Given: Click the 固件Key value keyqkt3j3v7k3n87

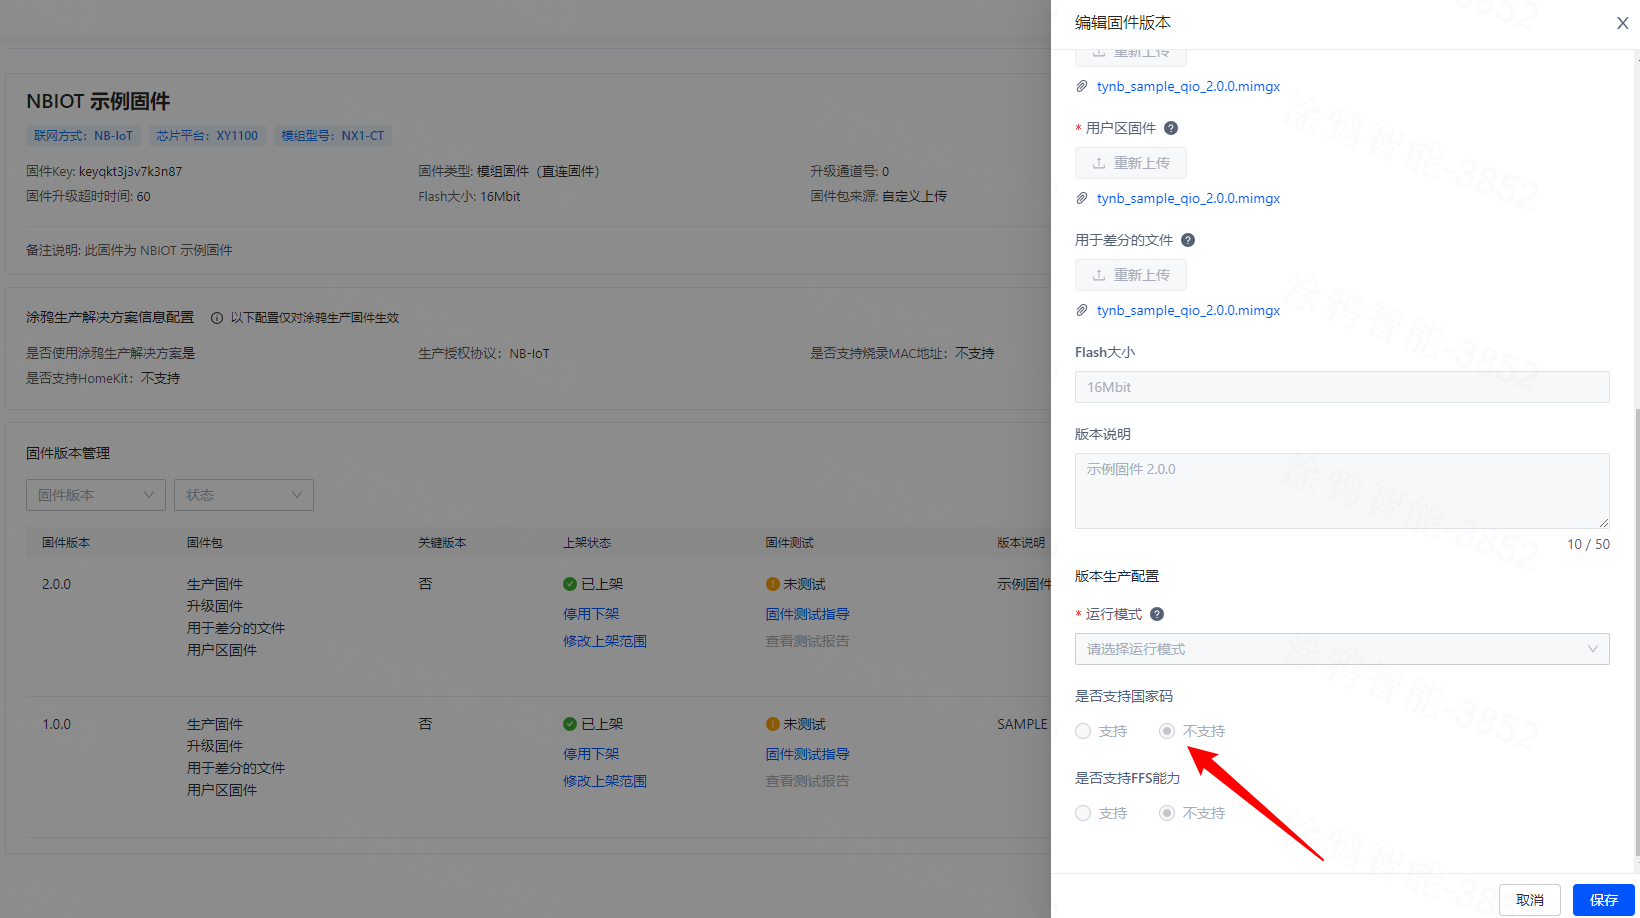Looking at the screenshot, I should pos(131,171).
